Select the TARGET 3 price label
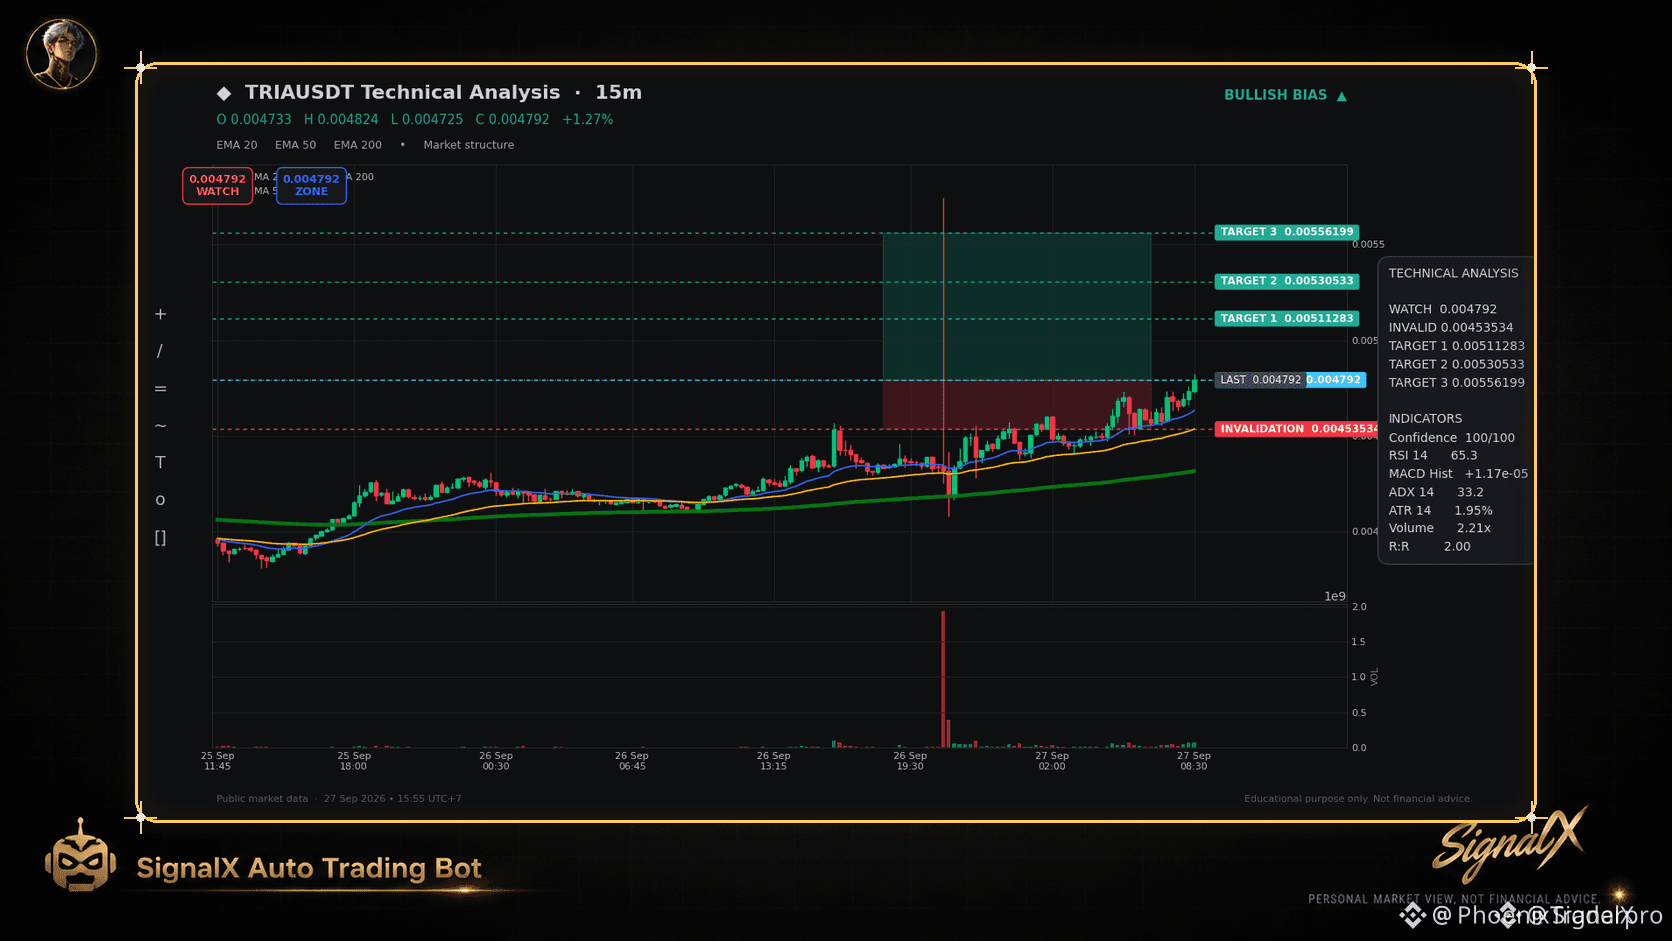 [x=1287, y=232]
